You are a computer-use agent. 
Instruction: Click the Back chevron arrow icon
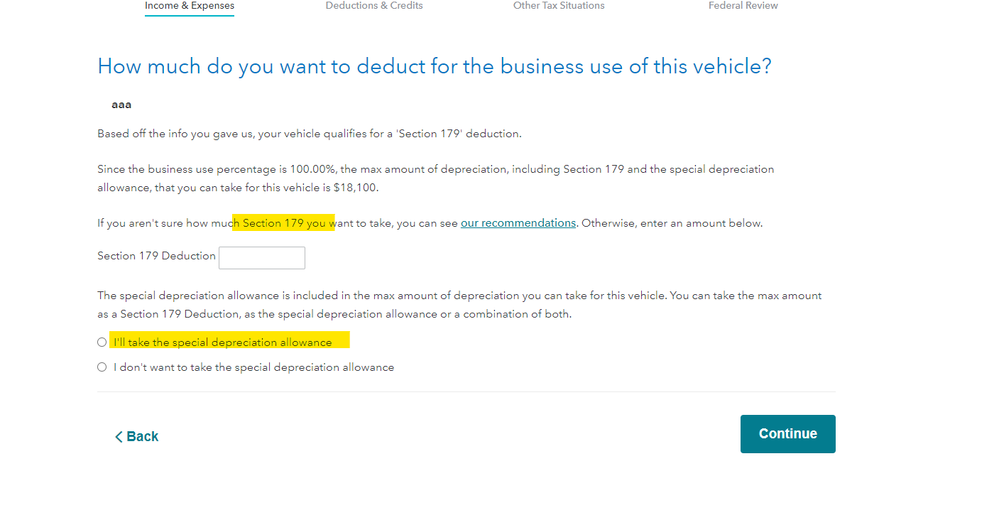119,436
